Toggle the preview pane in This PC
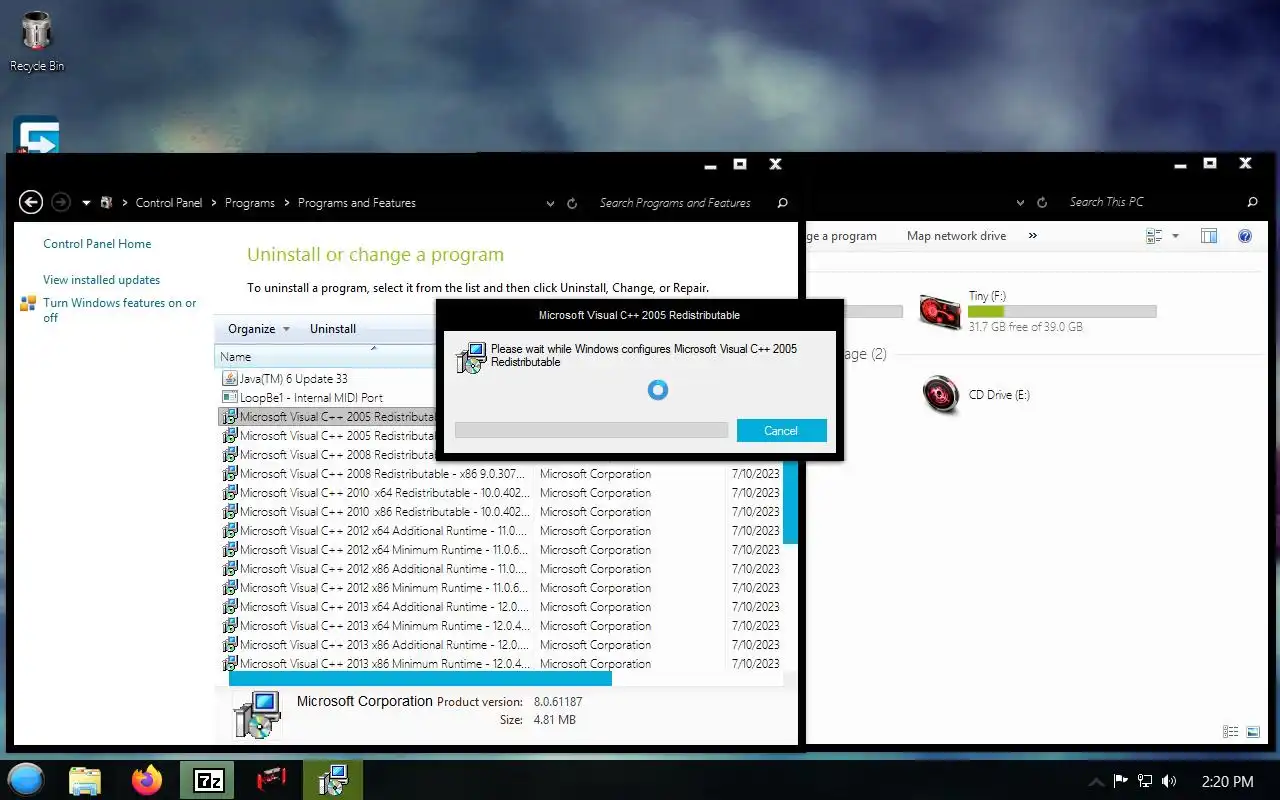The width and height of the screenshot is (1280, 800). (x=1209, y=236)
